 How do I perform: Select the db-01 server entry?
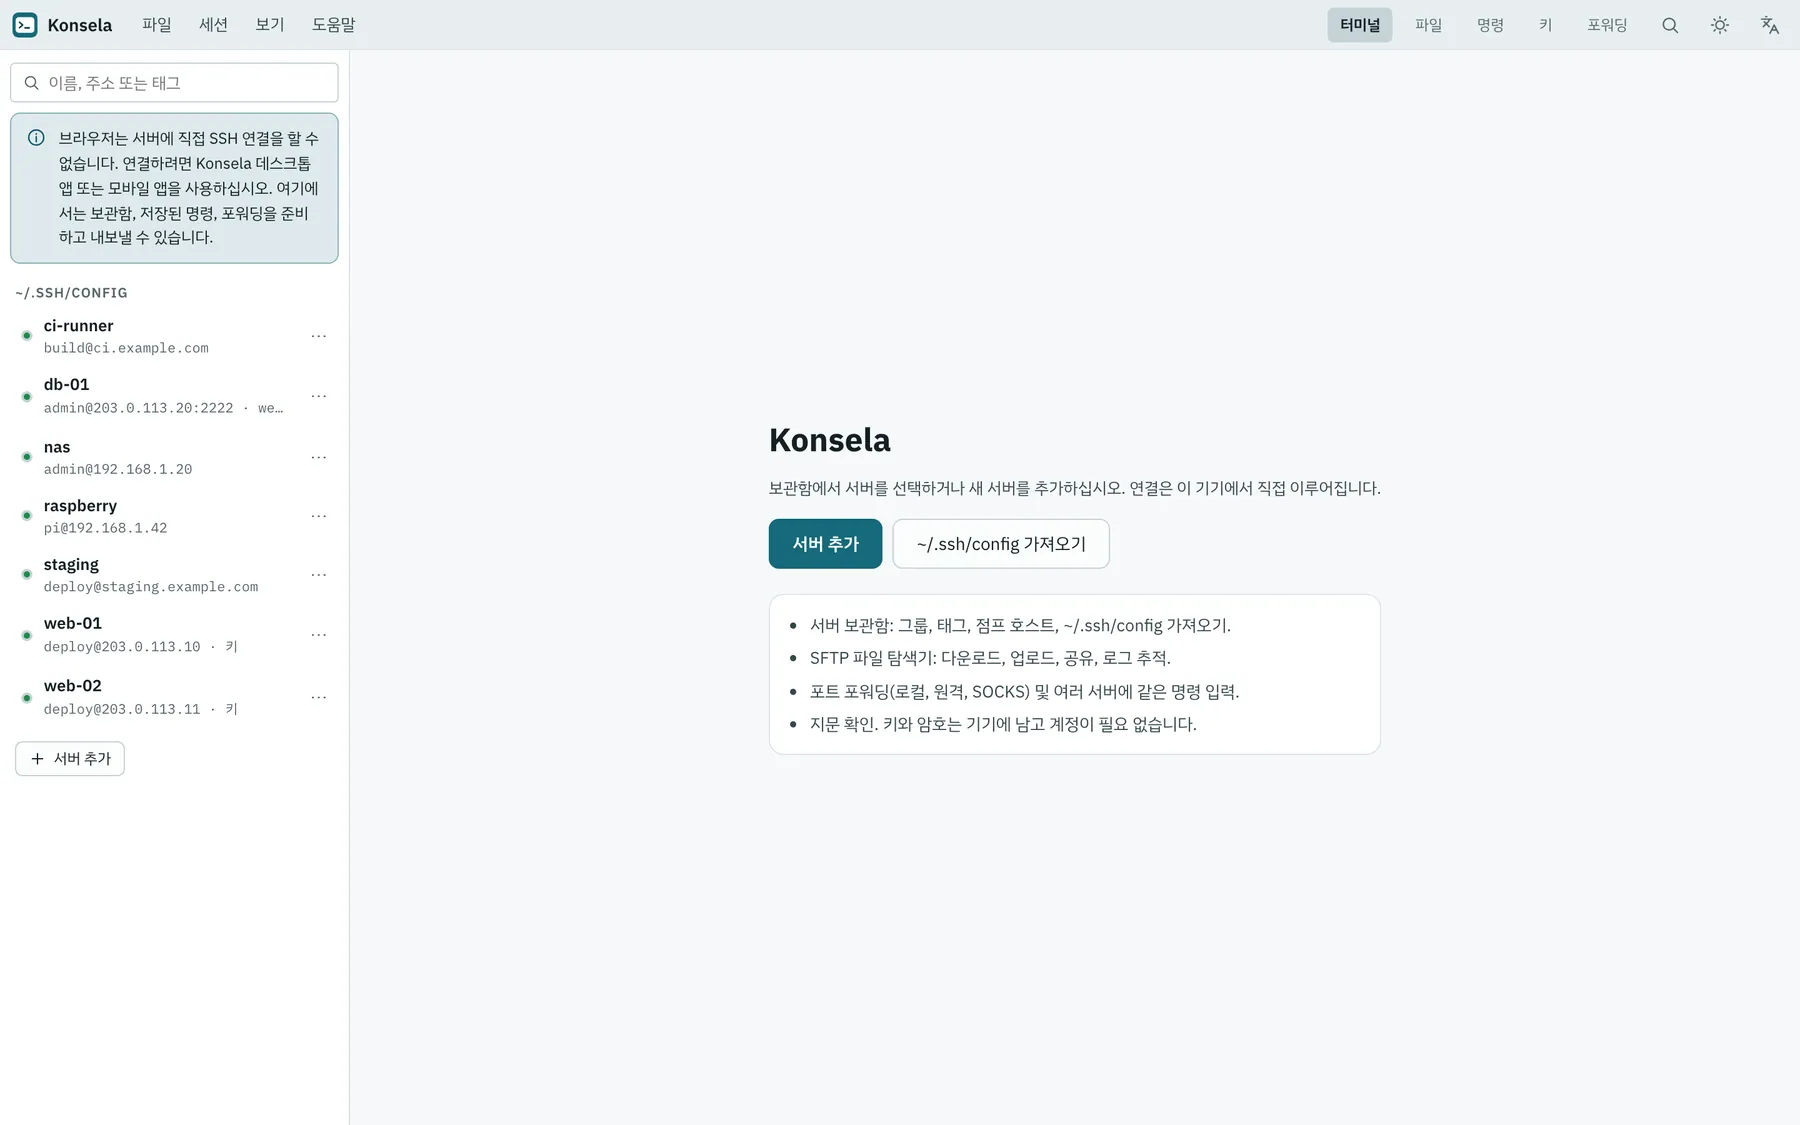(174, 396)
